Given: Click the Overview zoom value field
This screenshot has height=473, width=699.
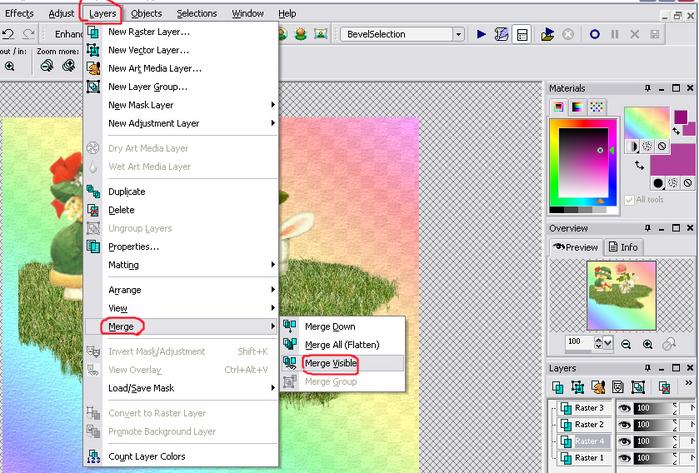Looking at the screenshot, I should (580, 343).
